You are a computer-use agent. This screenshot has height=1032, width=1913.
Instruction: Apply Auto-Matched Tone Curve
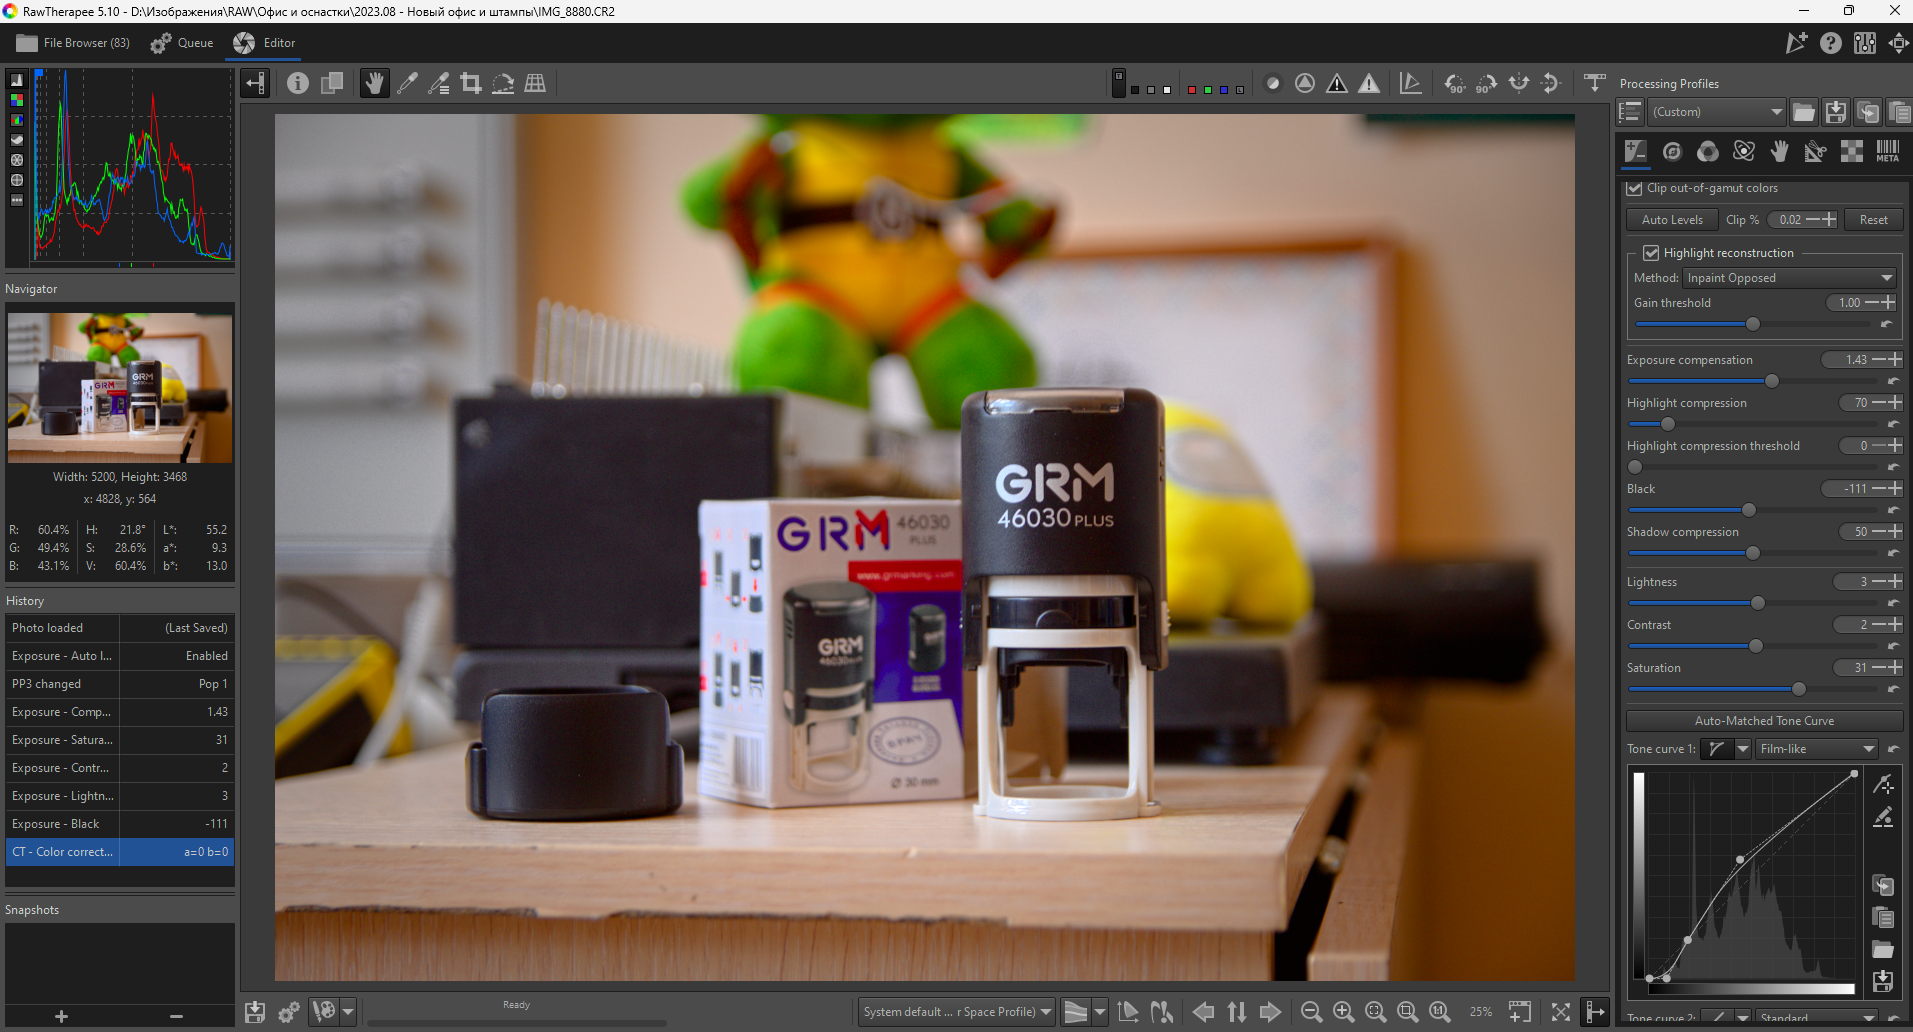1764,721
